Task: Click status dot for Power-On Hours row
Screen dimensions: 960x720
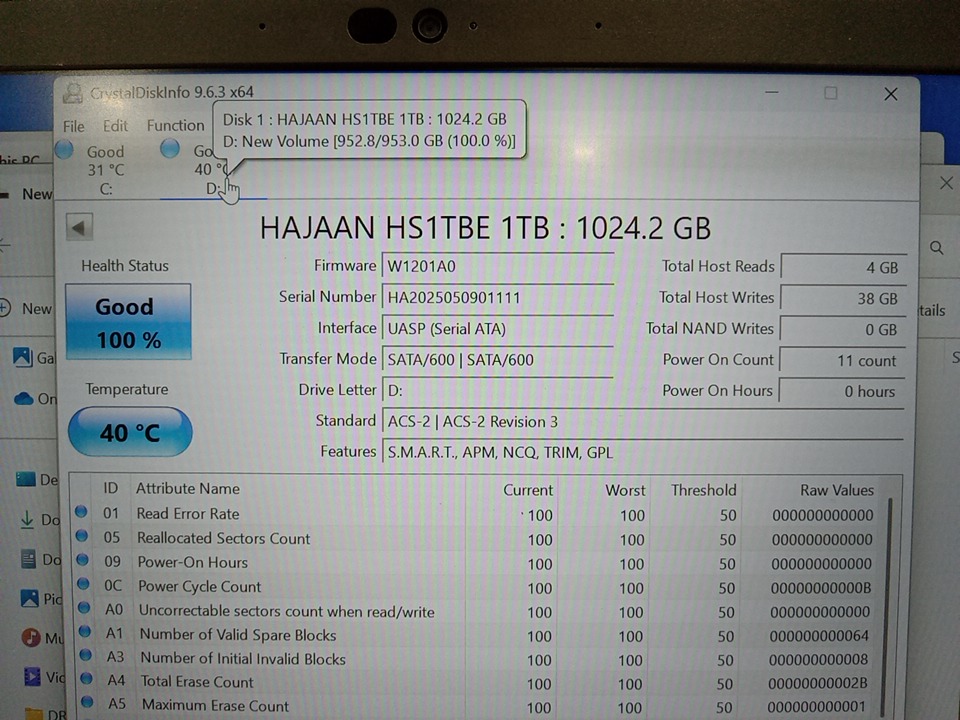Action: (82, 560)
